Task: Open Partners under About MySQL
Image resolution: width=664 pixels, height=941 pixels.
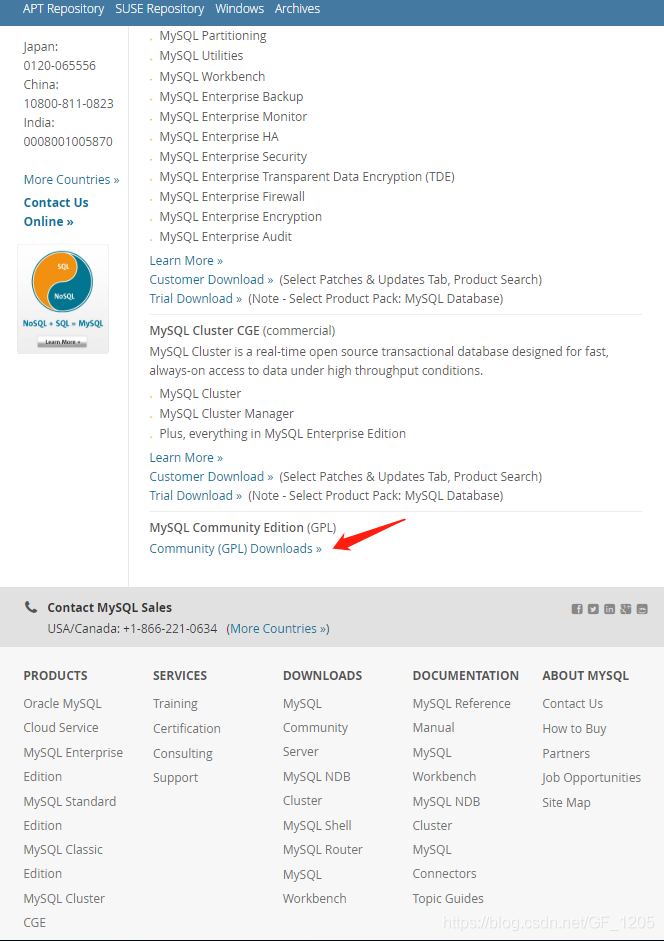Action: click(x=566, y=753)
